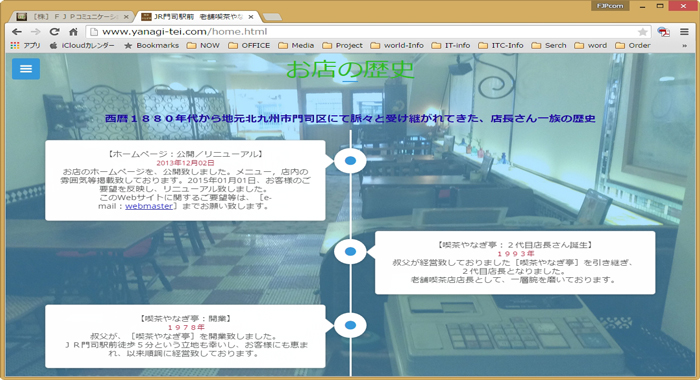Open the iCloudカレンダー bookmark
Viewport: 700px width, 380px height.
[82, 45]
